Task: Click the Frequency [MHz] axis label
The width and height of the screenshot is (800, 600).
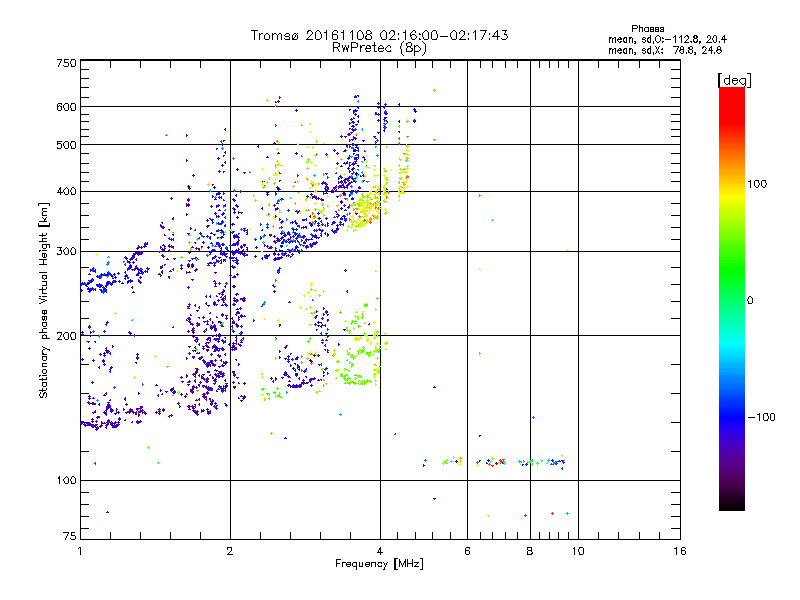Action: (379, 566)
